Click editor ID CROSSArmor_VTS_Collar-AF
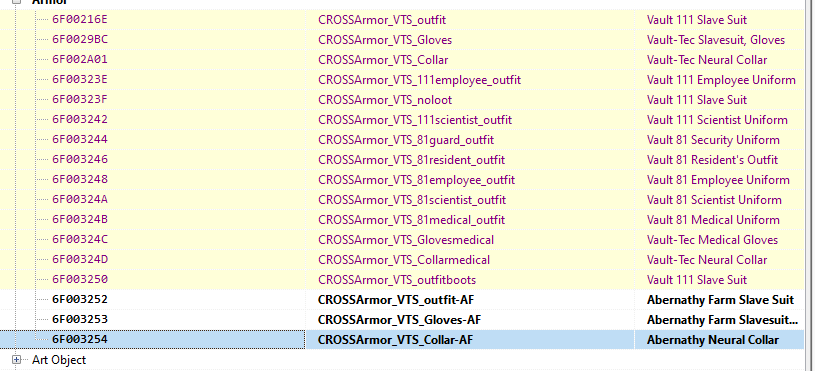Viewport: 815px width, 371px height. pyautogui.click(x=396, y=340)
